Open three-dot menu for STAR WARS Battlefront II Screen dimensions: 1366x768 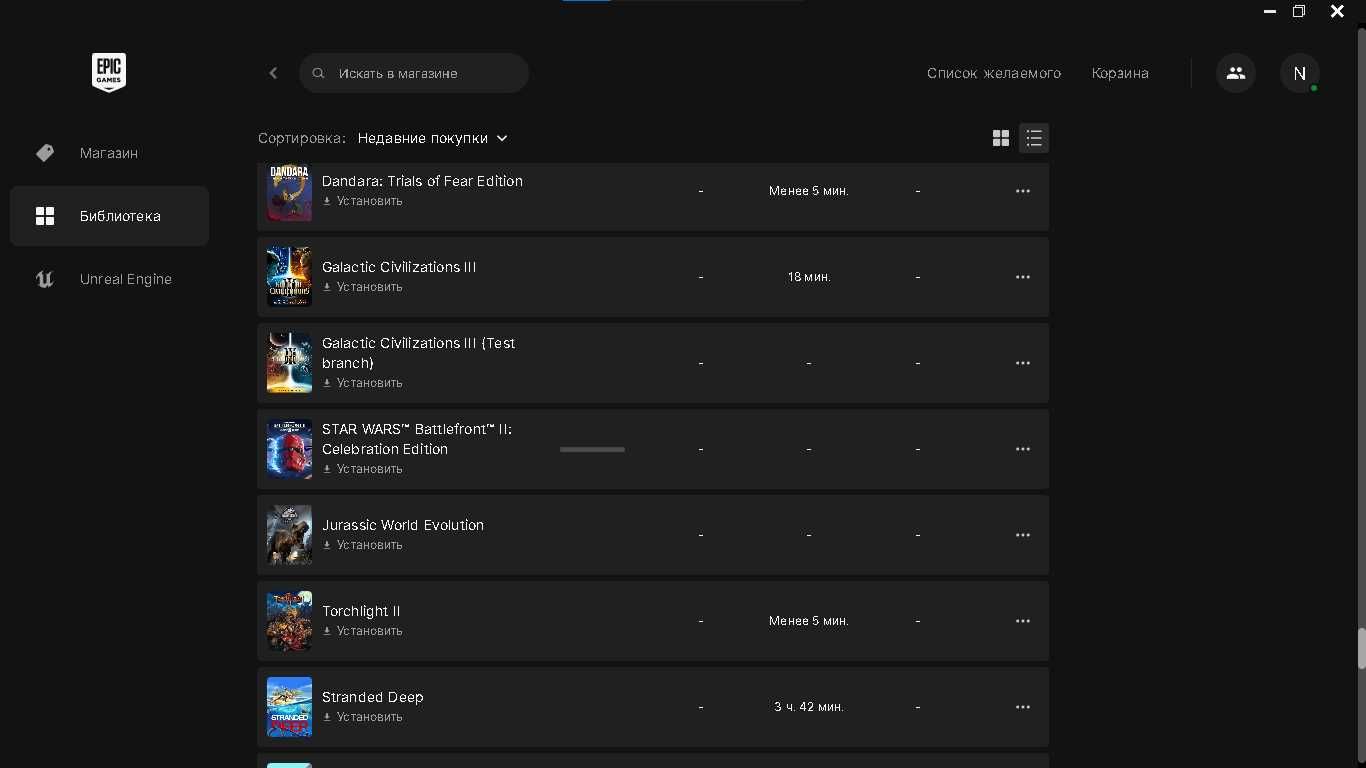(1023, 449)
